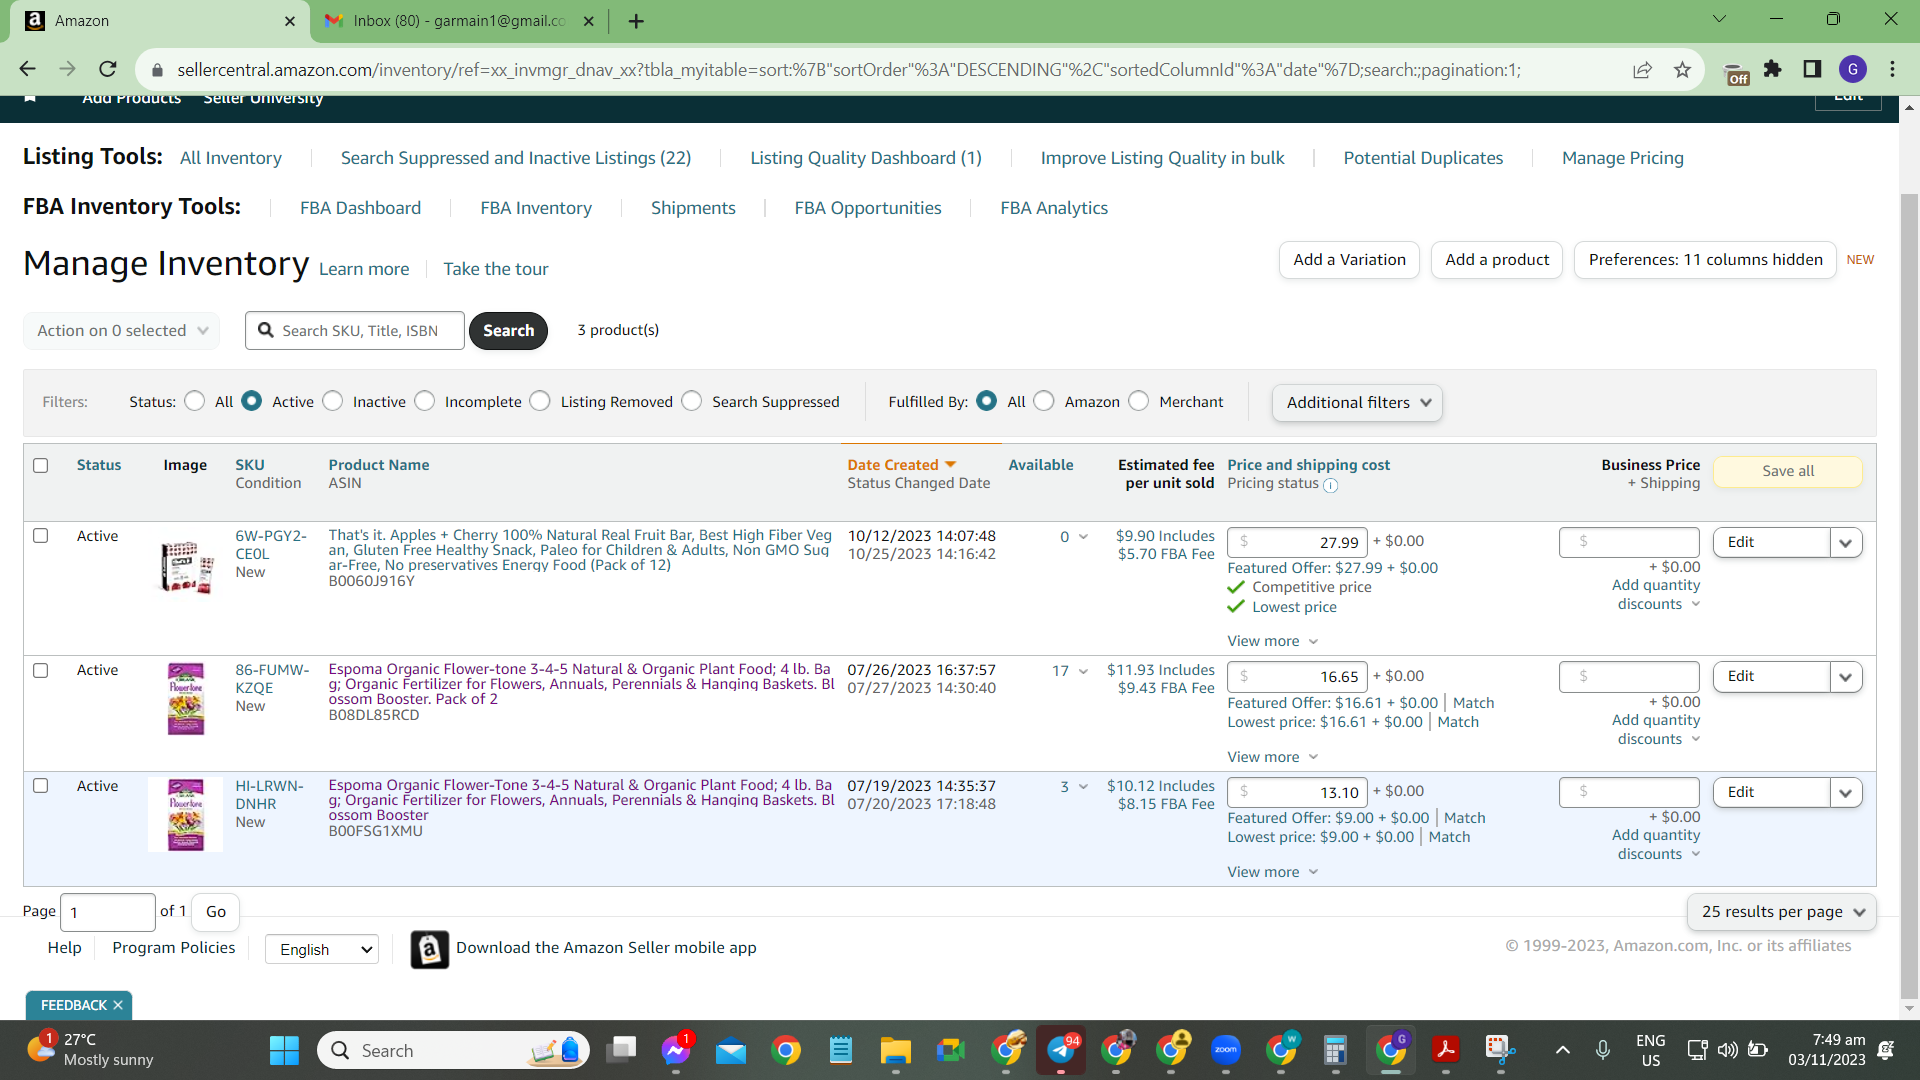Open Zoom from the taskbar

tap(1226, 1050)
